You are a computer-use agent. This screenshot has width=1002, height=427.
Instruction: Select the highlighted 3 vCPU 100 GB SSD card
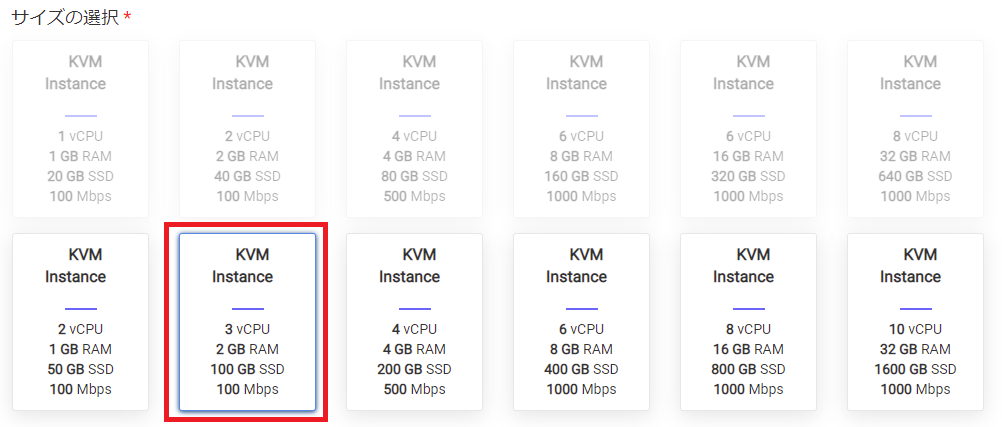247,322
